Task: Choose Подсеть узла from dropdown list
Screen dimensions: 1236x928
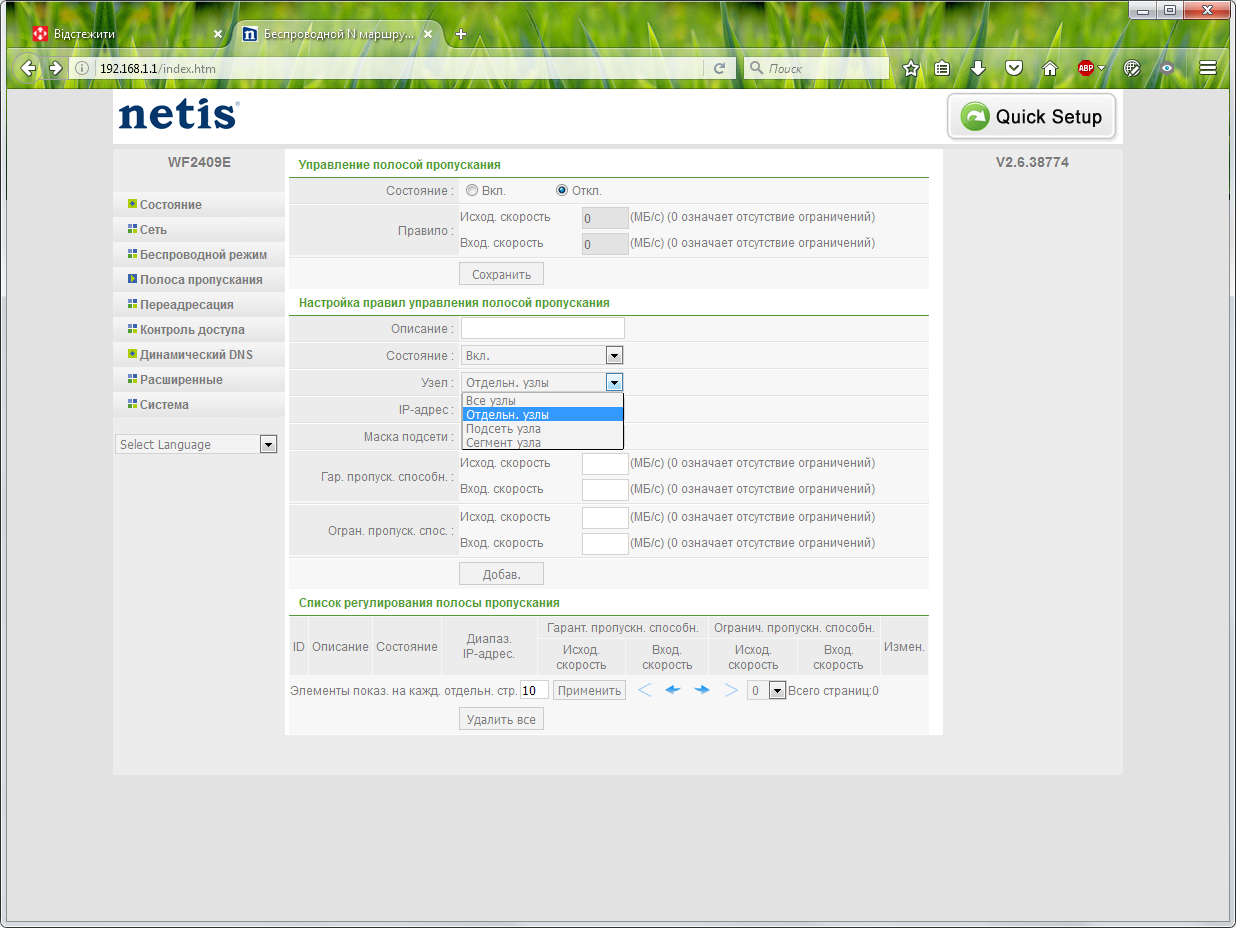Action: tap(503, 429)
